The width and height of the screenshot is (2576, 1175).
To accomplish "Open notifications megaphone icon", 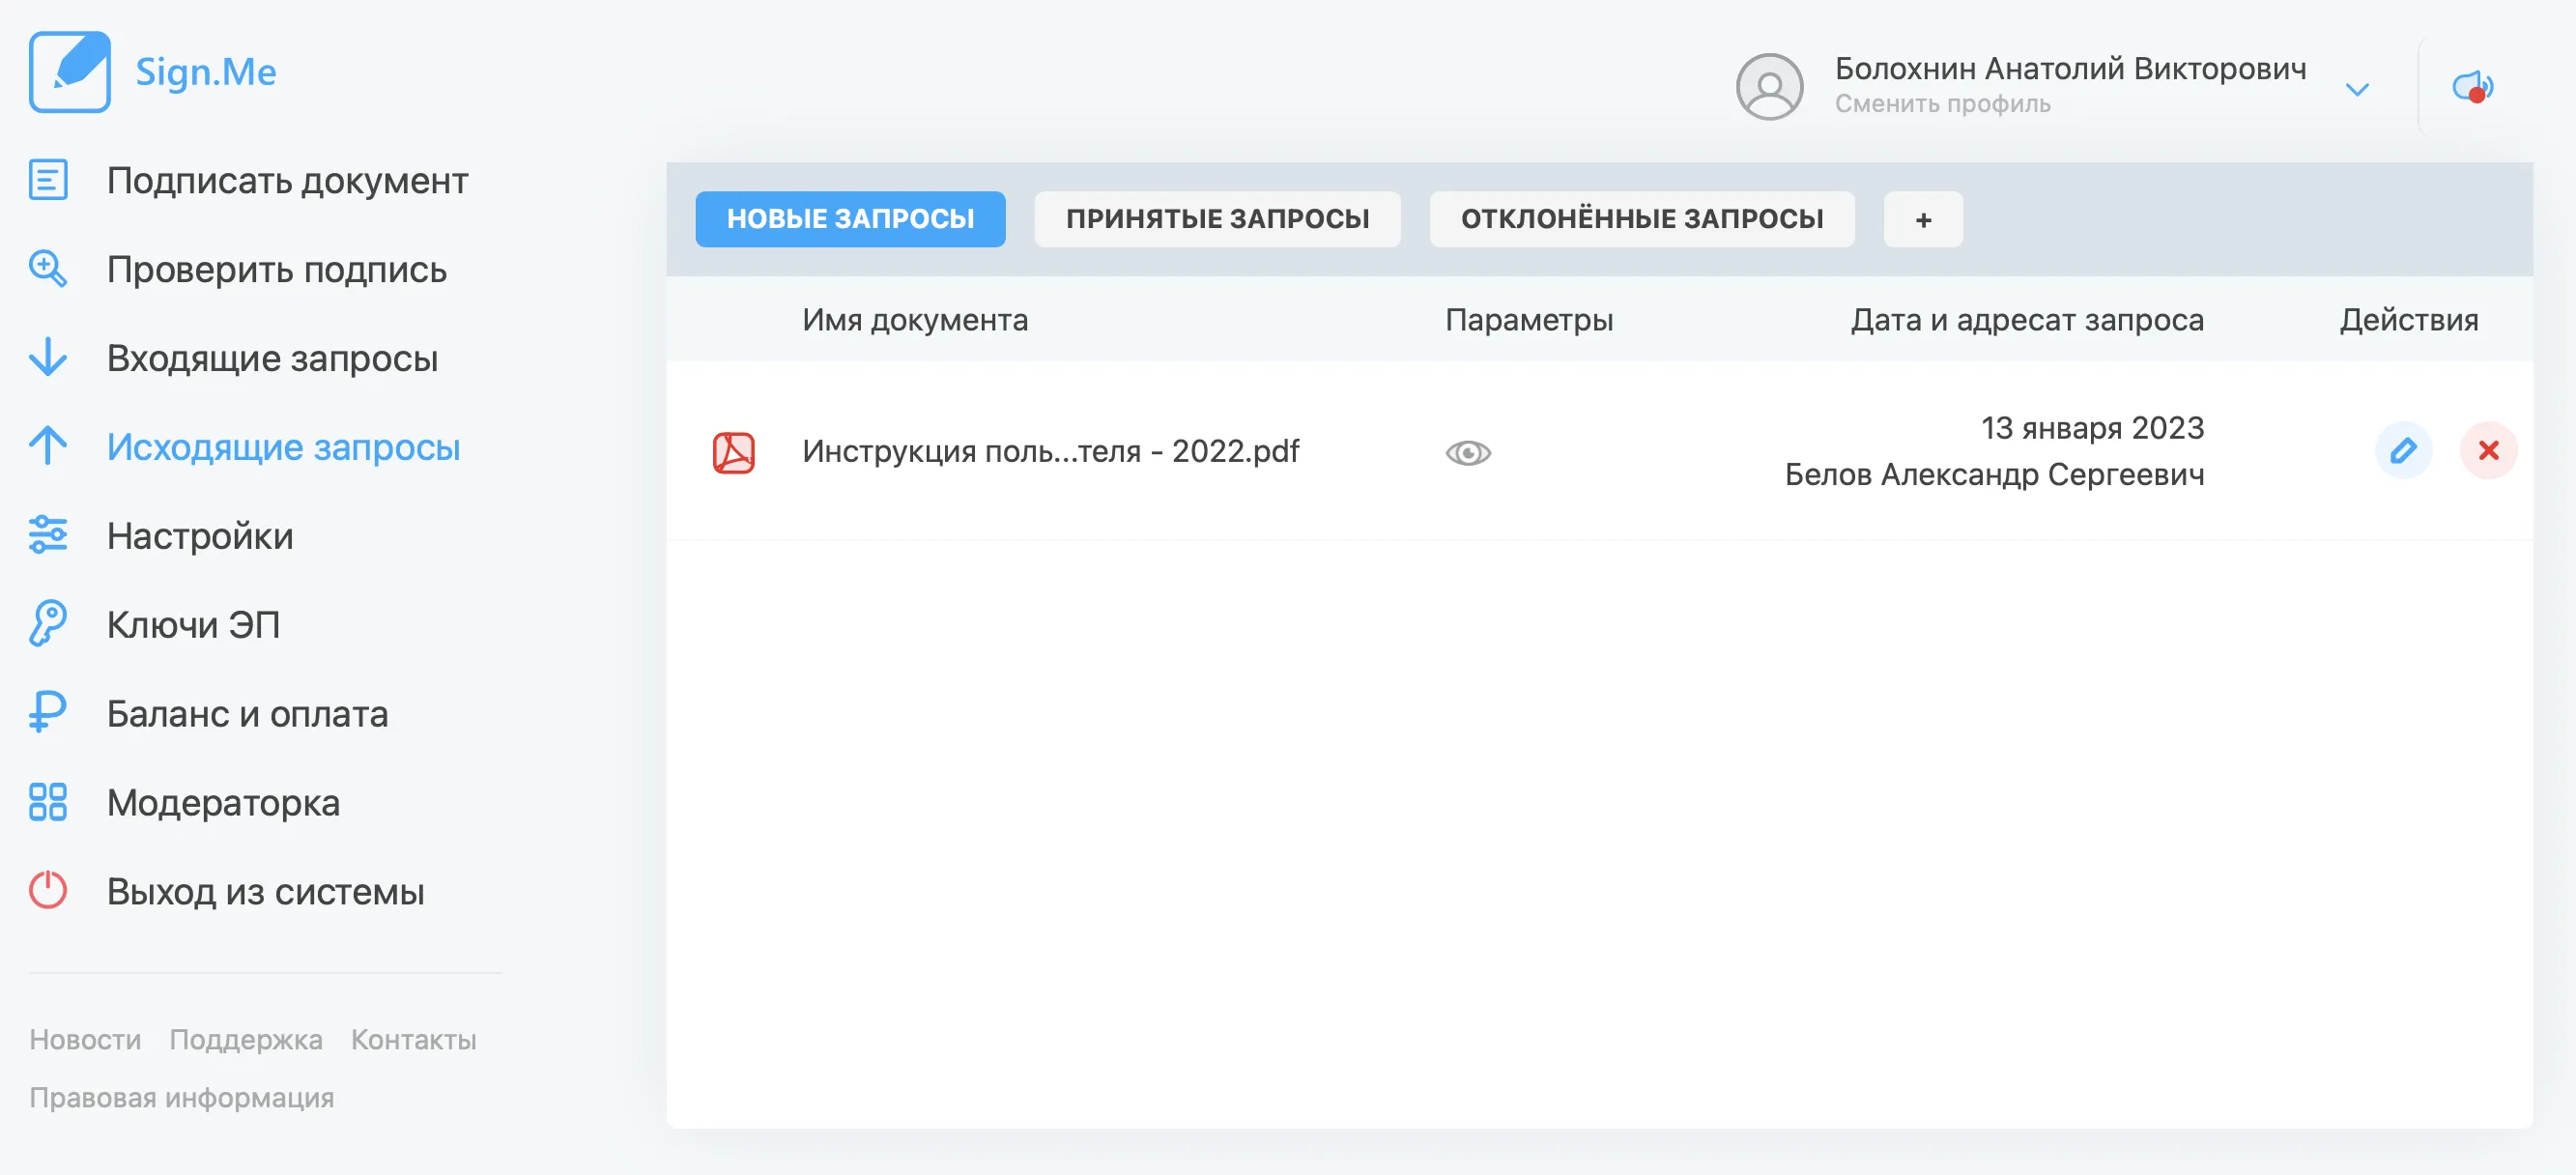I will coord(2473,87).
